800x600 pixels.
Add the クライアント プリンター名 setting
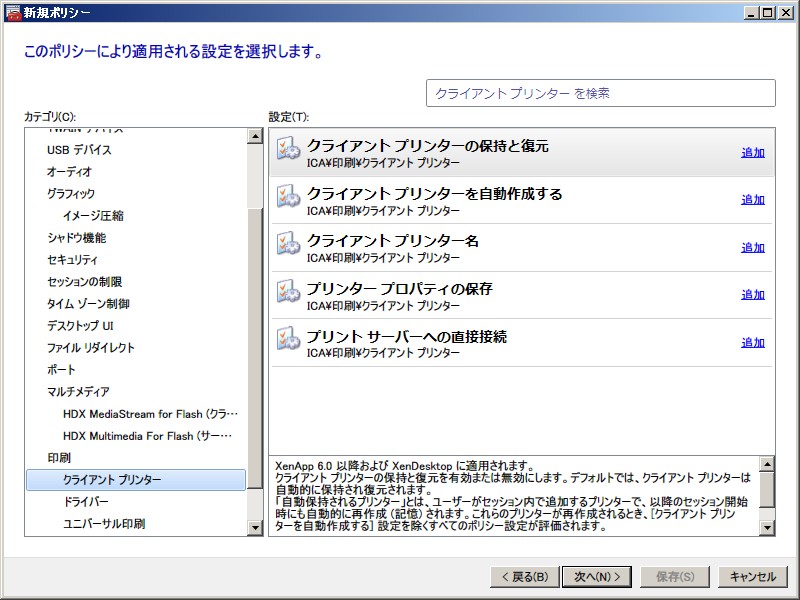tap(752, 248)
